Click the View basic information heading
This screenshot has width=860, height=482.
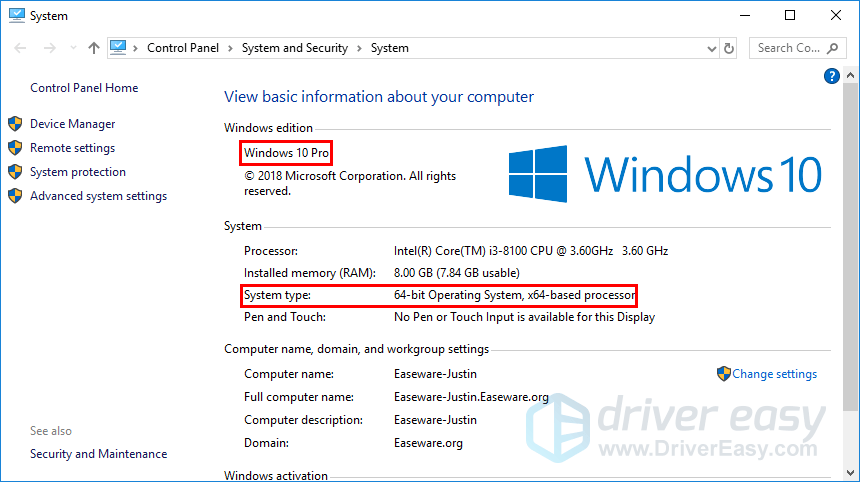pyautogui.click(x=379, y=97)
